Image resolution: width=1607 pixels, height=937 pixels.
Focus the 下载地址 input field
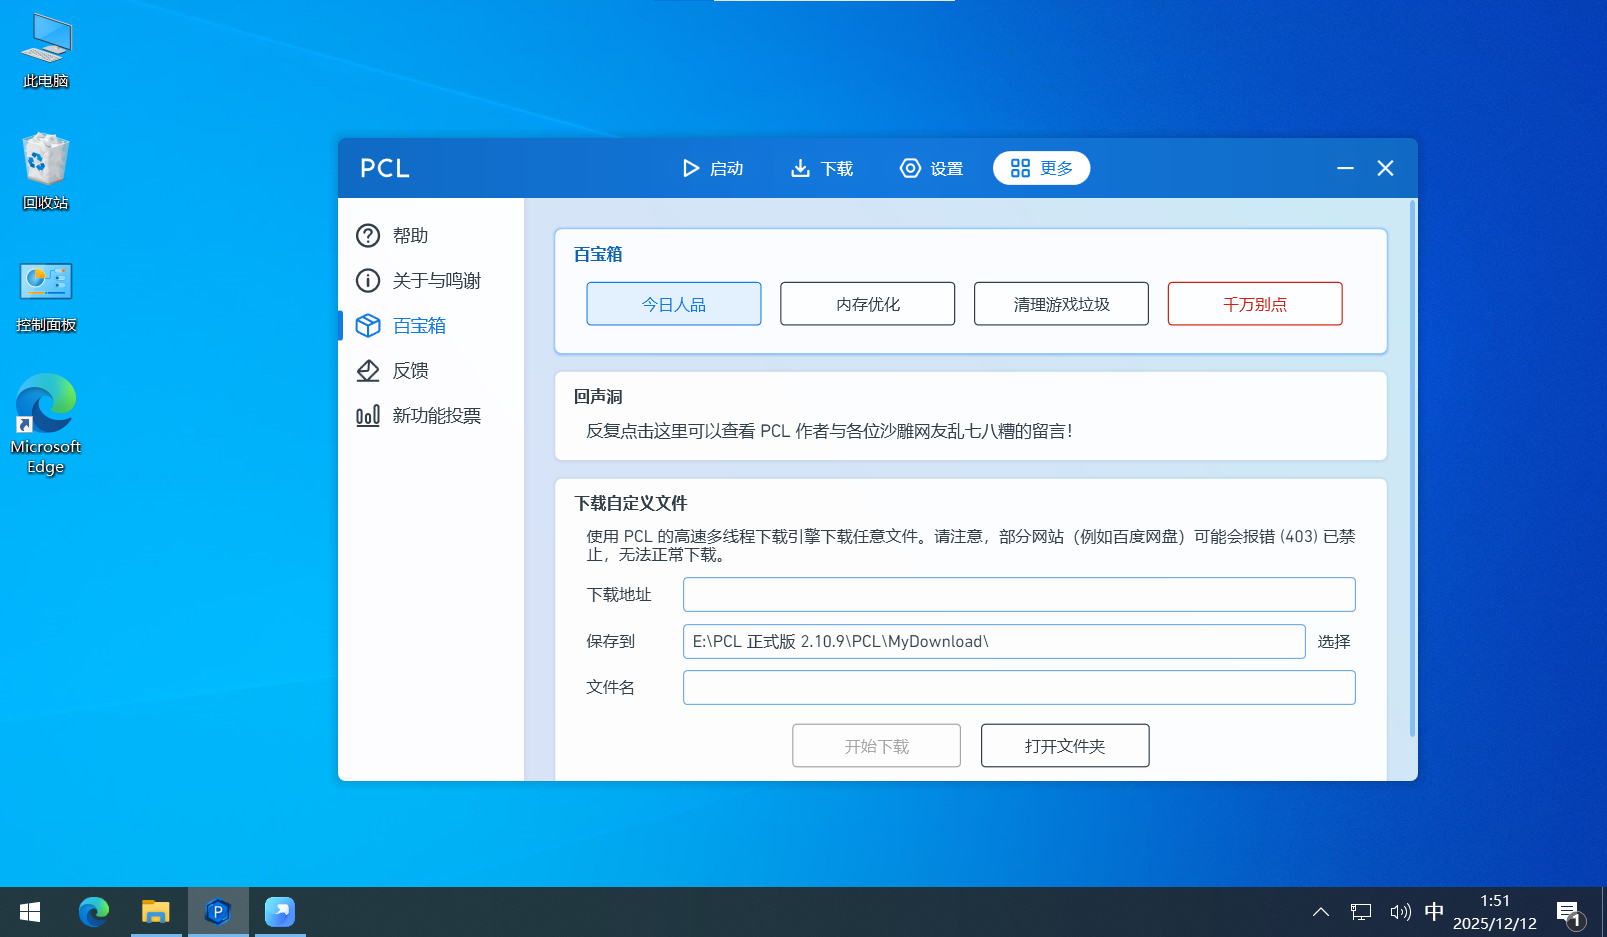[1018, 594]
